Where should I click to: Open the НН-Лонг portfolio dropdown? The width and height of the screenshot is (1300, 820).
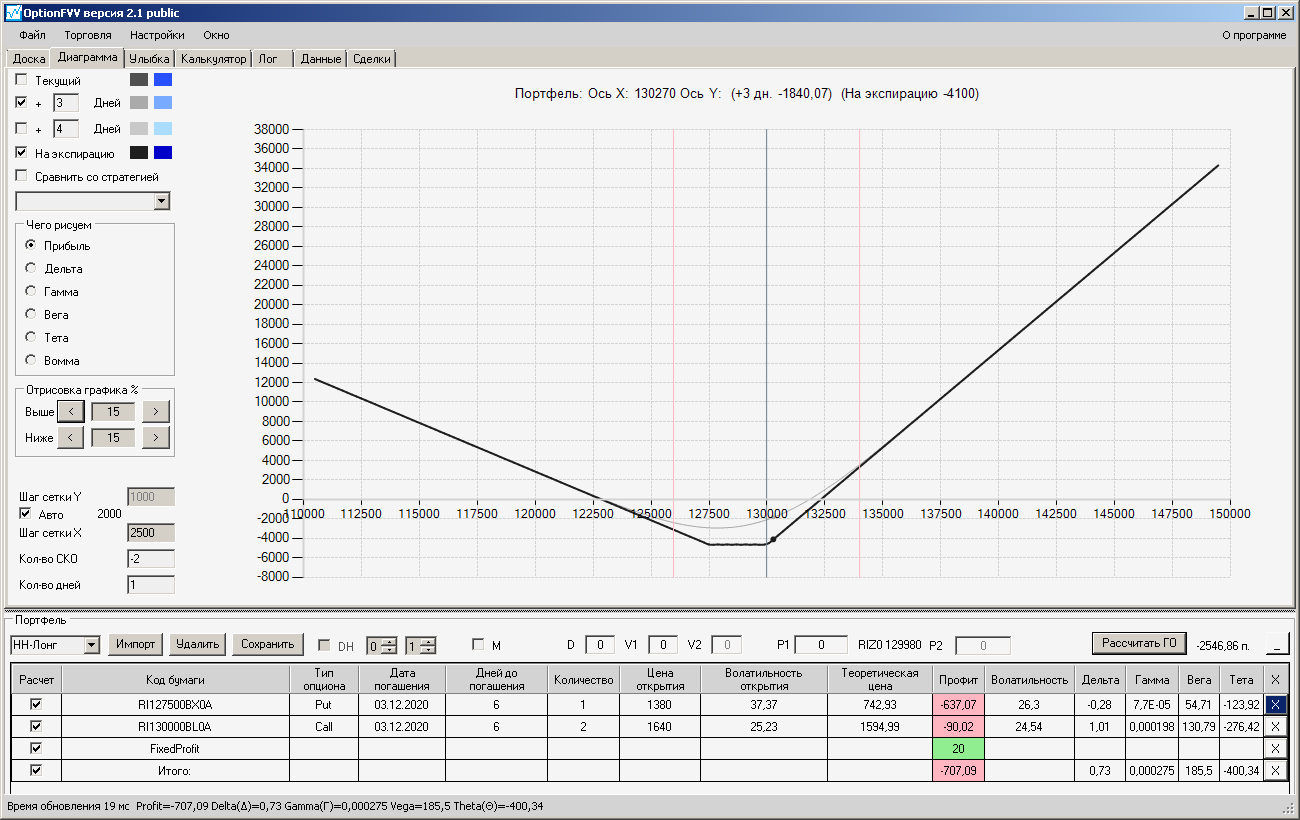point(92,645)
